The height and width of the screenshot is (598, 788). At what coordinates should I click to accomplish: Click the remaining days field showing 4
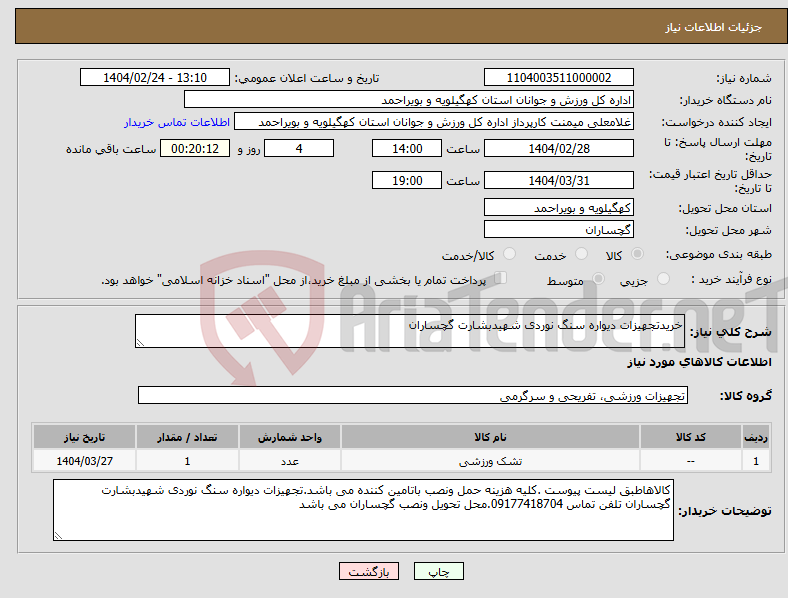[x=299, y=148]
